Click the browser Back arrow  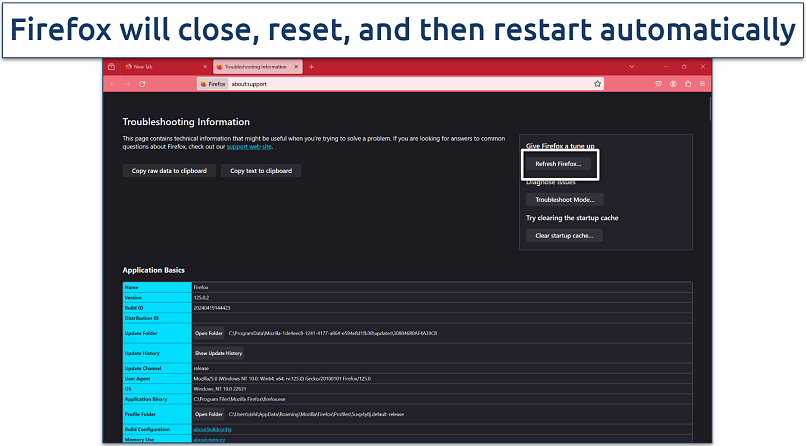(x=112, y=84)
